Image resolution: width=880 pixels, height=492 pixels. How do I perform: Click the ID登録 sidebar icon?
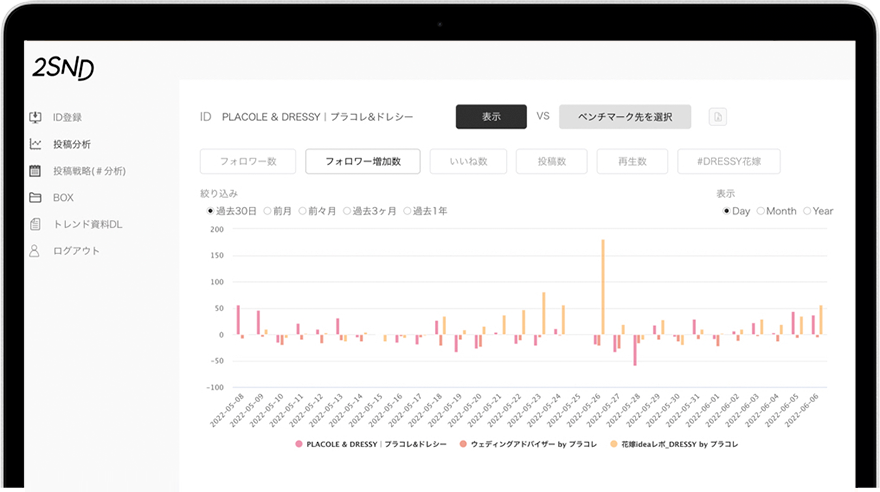coord(35,117)
